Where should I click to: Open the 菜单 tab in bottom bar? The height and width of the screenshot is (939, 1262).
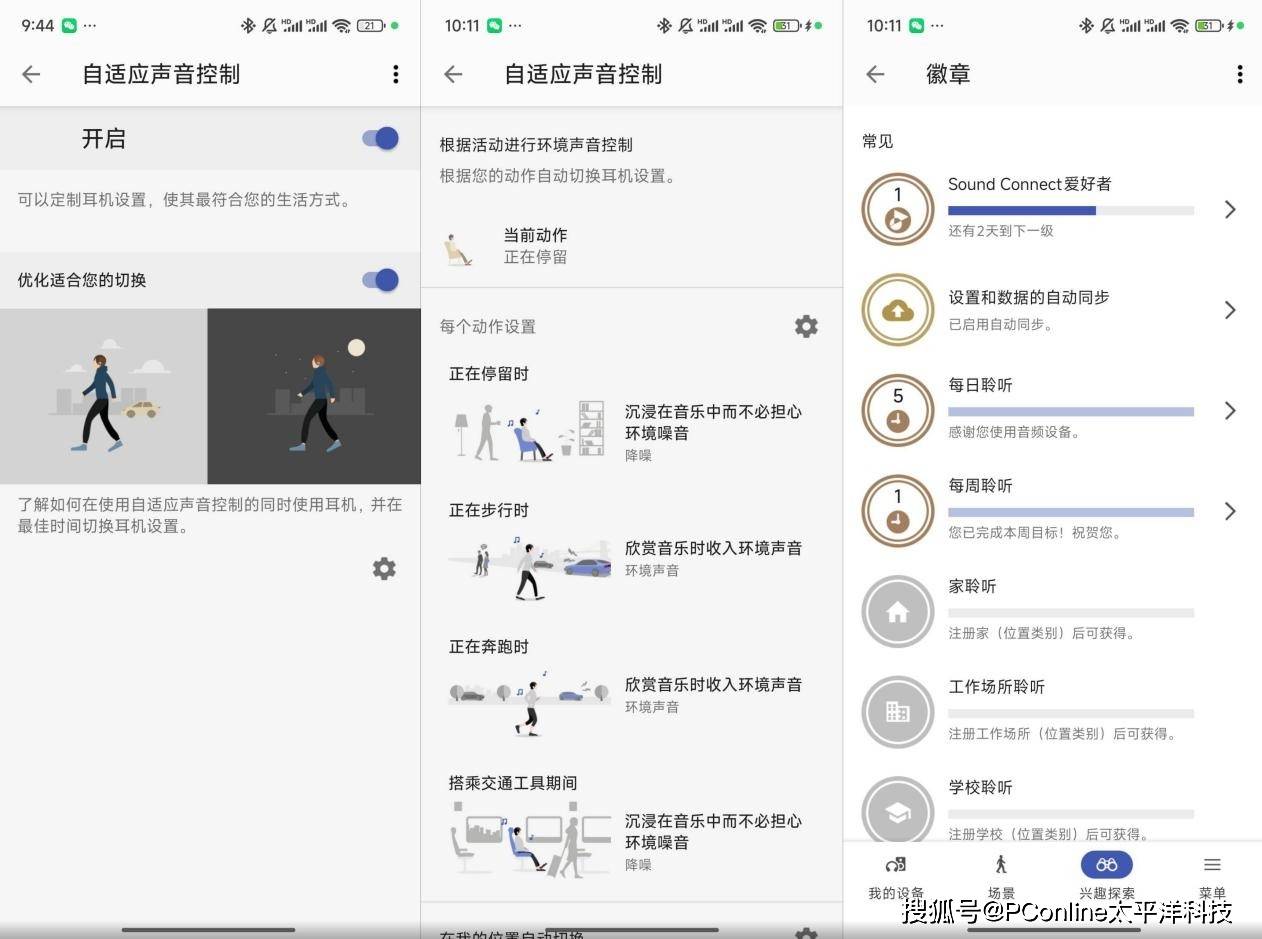pos(1212,875)
